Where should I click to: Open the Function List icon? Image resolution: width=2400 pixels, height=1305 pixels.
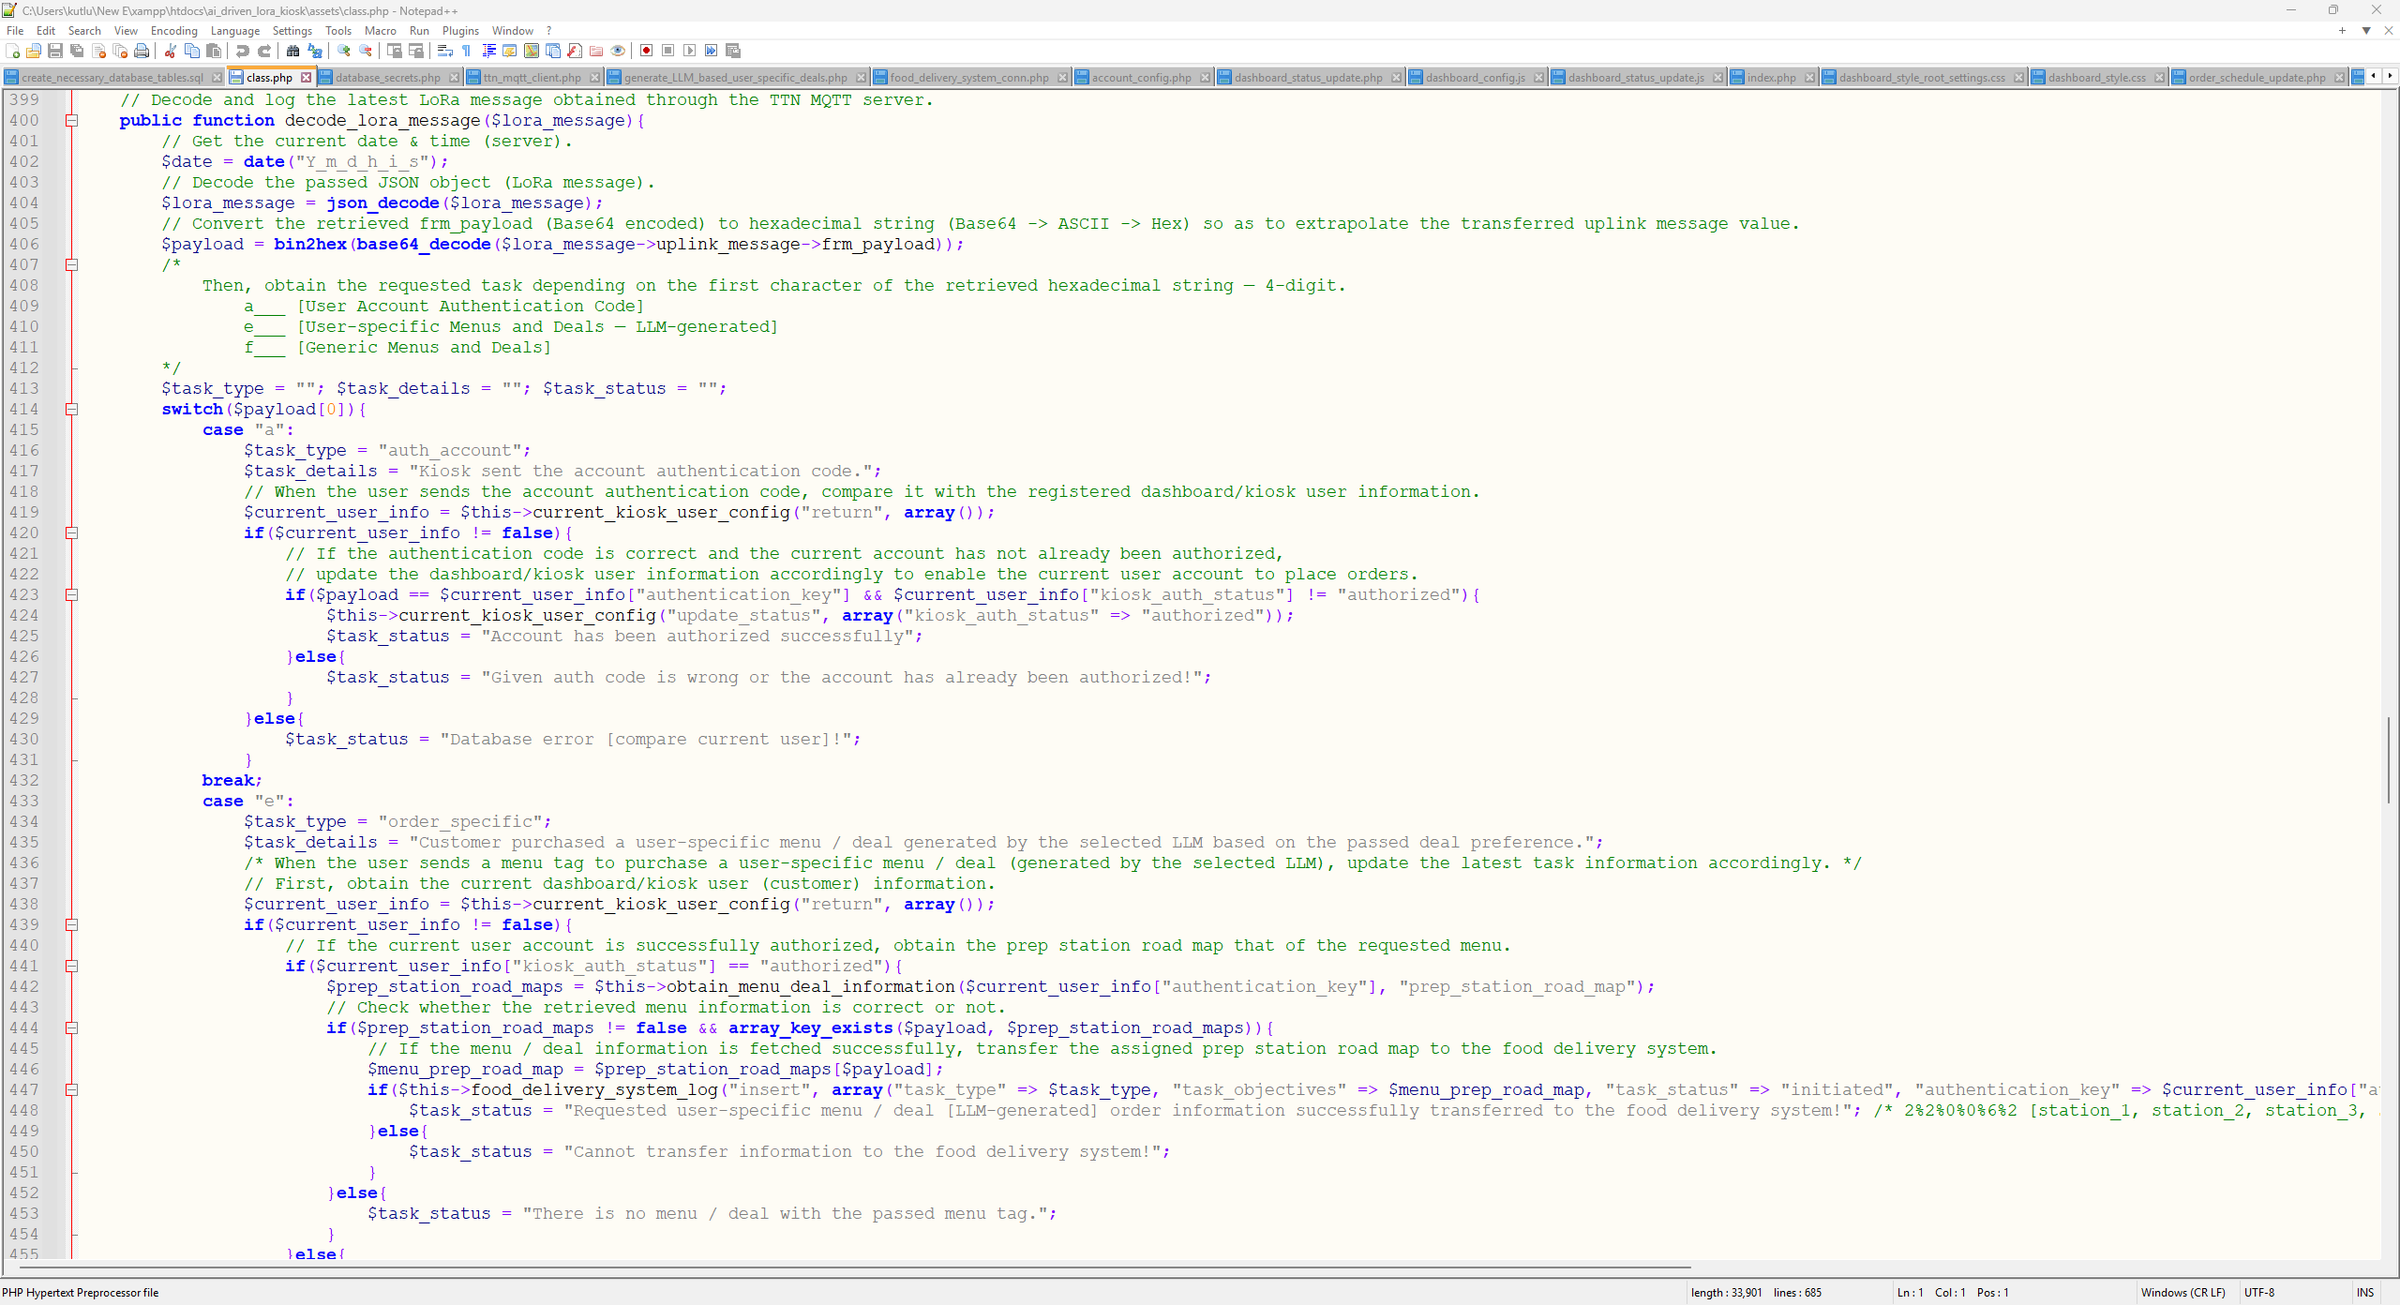574,51
